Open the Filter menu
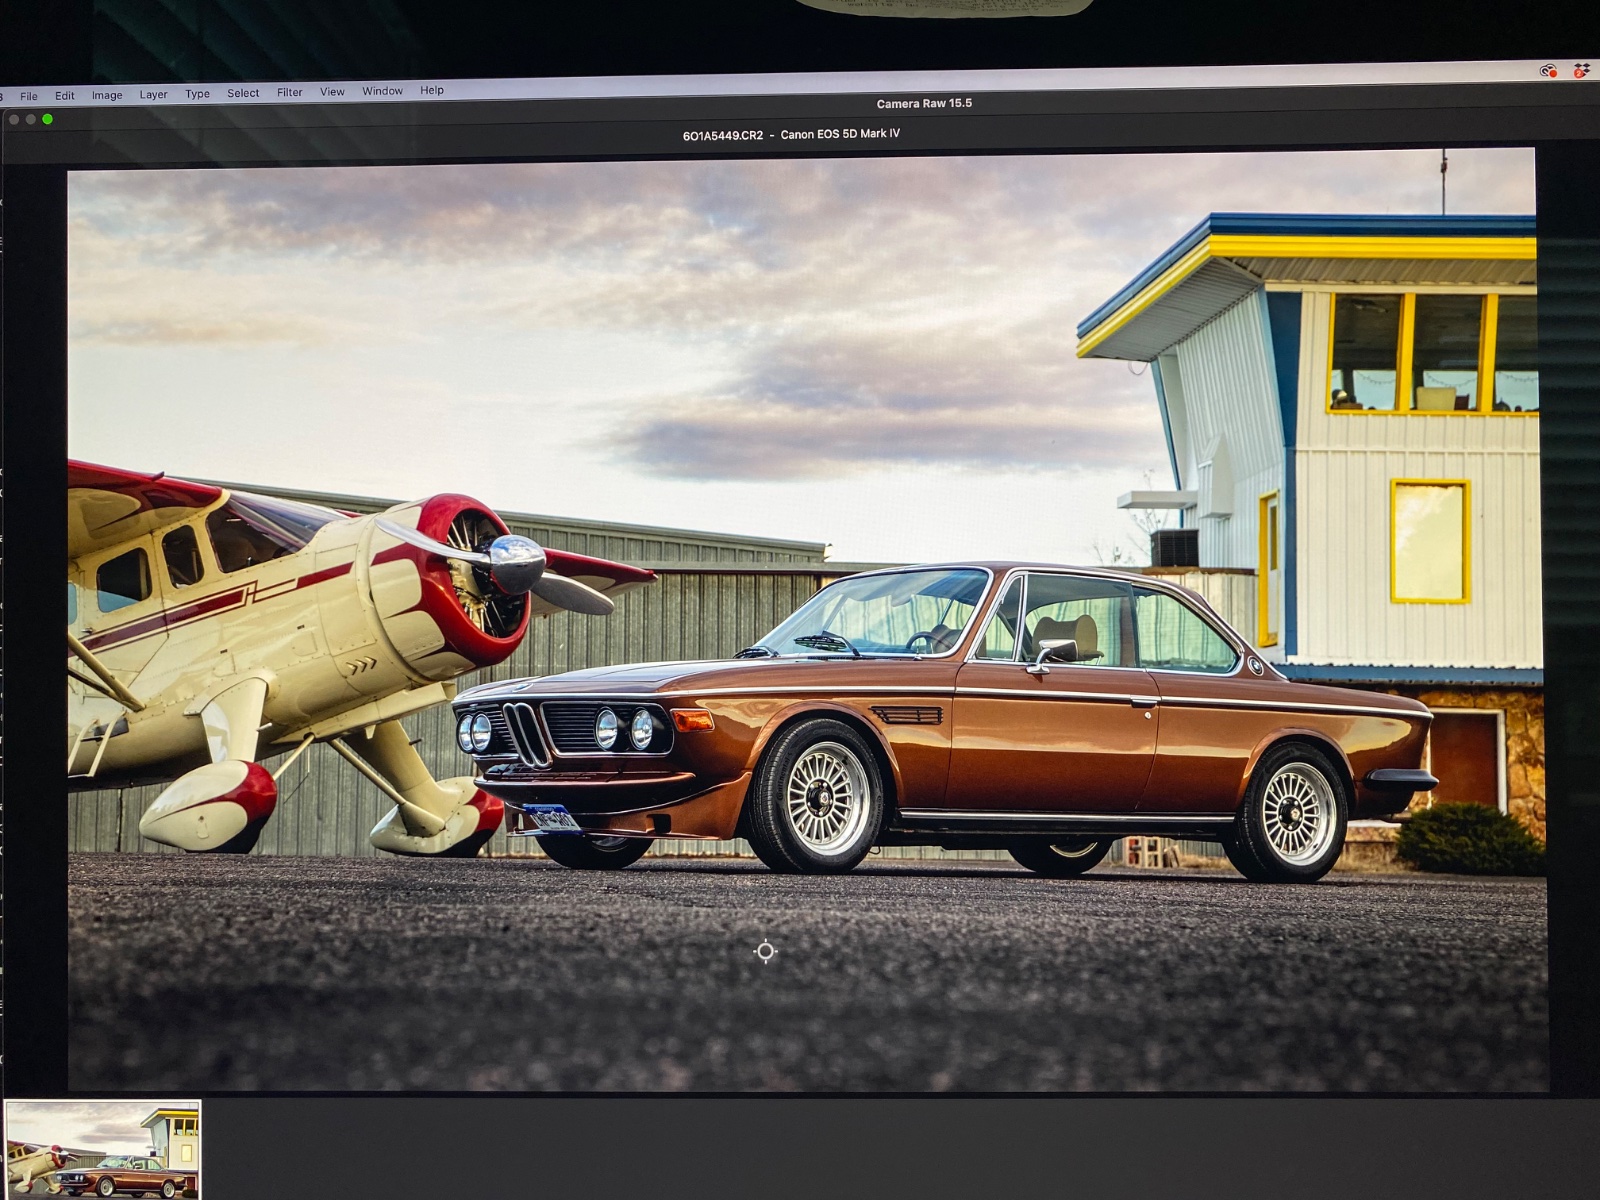Viewport: 1600px width, 1200px height. tap(289, 92)
